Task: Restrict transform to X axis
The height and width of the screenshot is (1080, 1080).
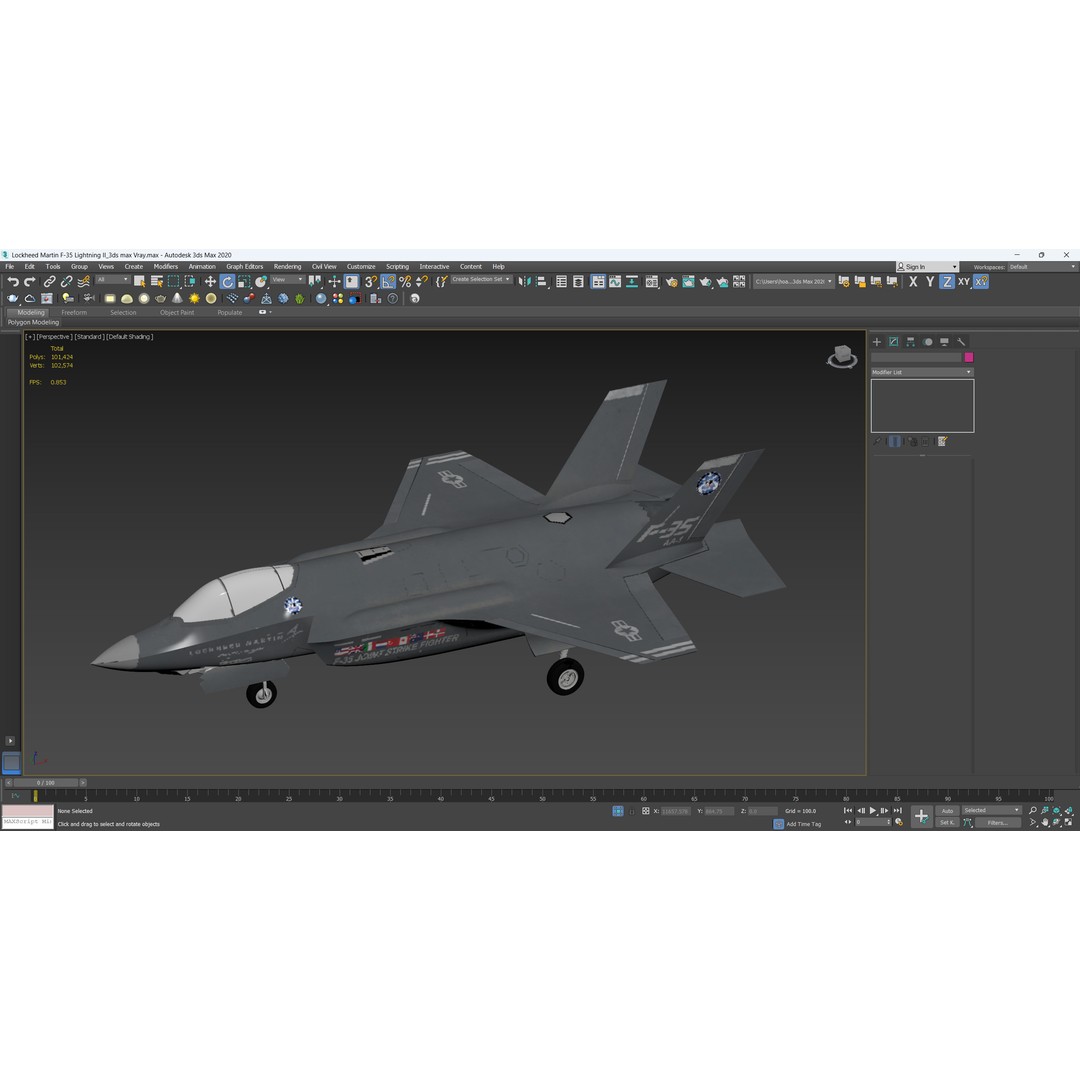Action: coord(913,282)
